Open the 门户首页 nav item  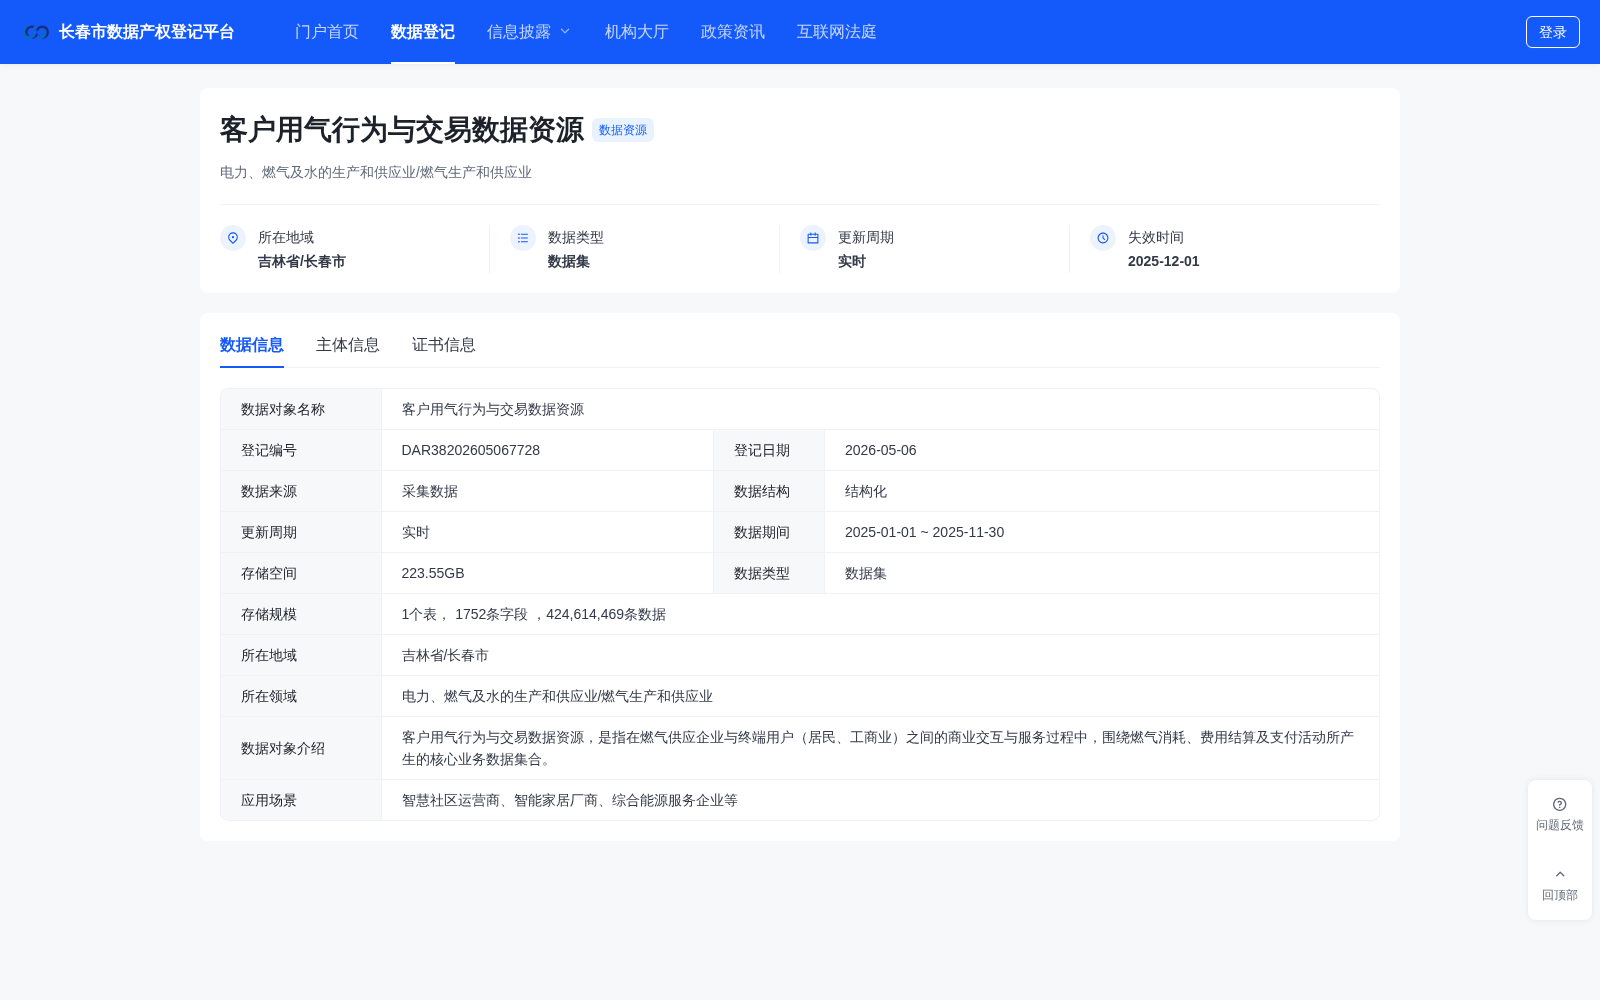[x=327, y=32]
